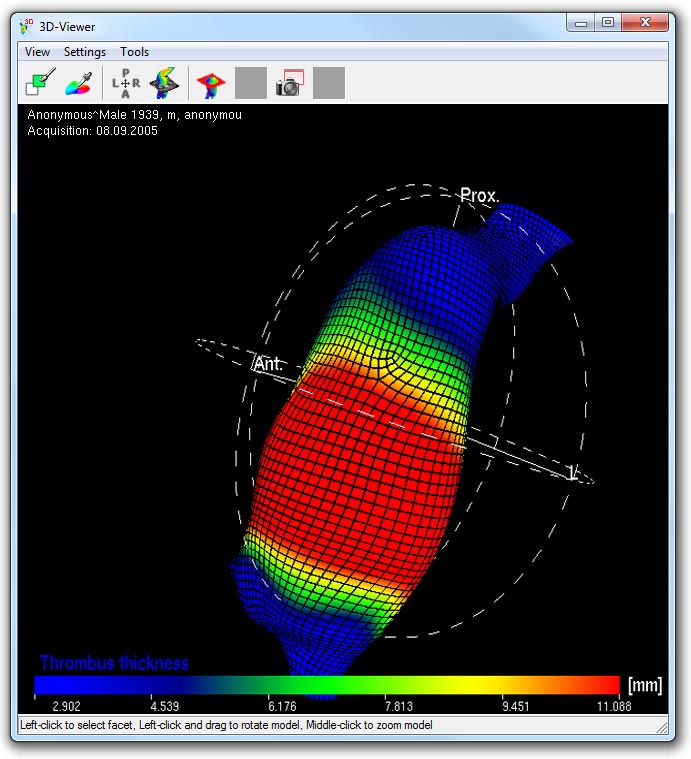Take a snapshot with the camera icon

pos(288,84)
